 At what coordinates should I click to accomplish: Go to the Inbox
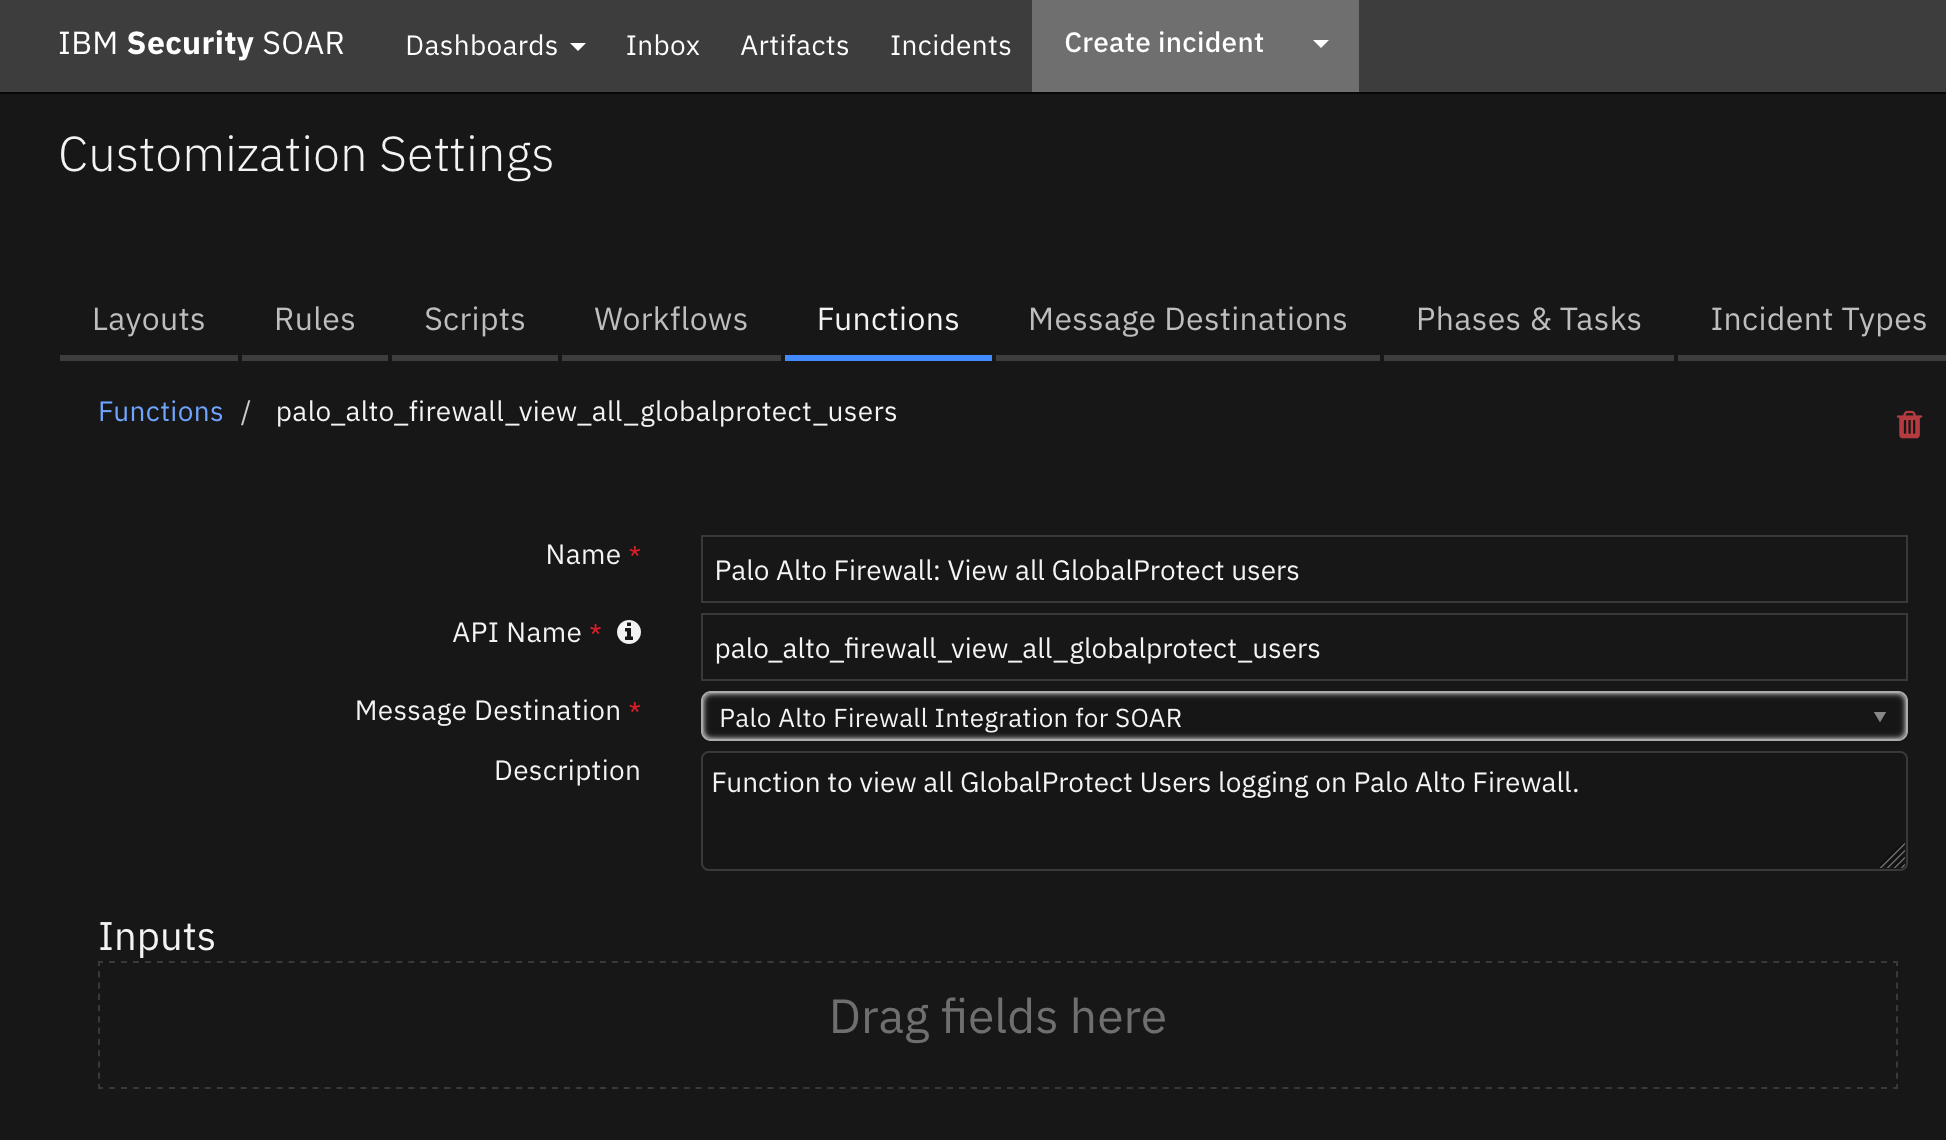click(662, 45)
